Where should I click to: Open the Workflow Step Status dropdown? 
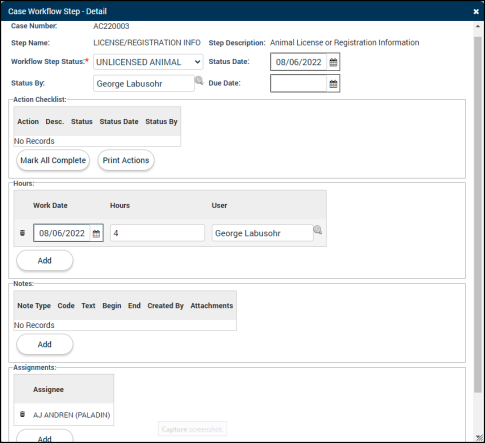(x=148, y=62)
